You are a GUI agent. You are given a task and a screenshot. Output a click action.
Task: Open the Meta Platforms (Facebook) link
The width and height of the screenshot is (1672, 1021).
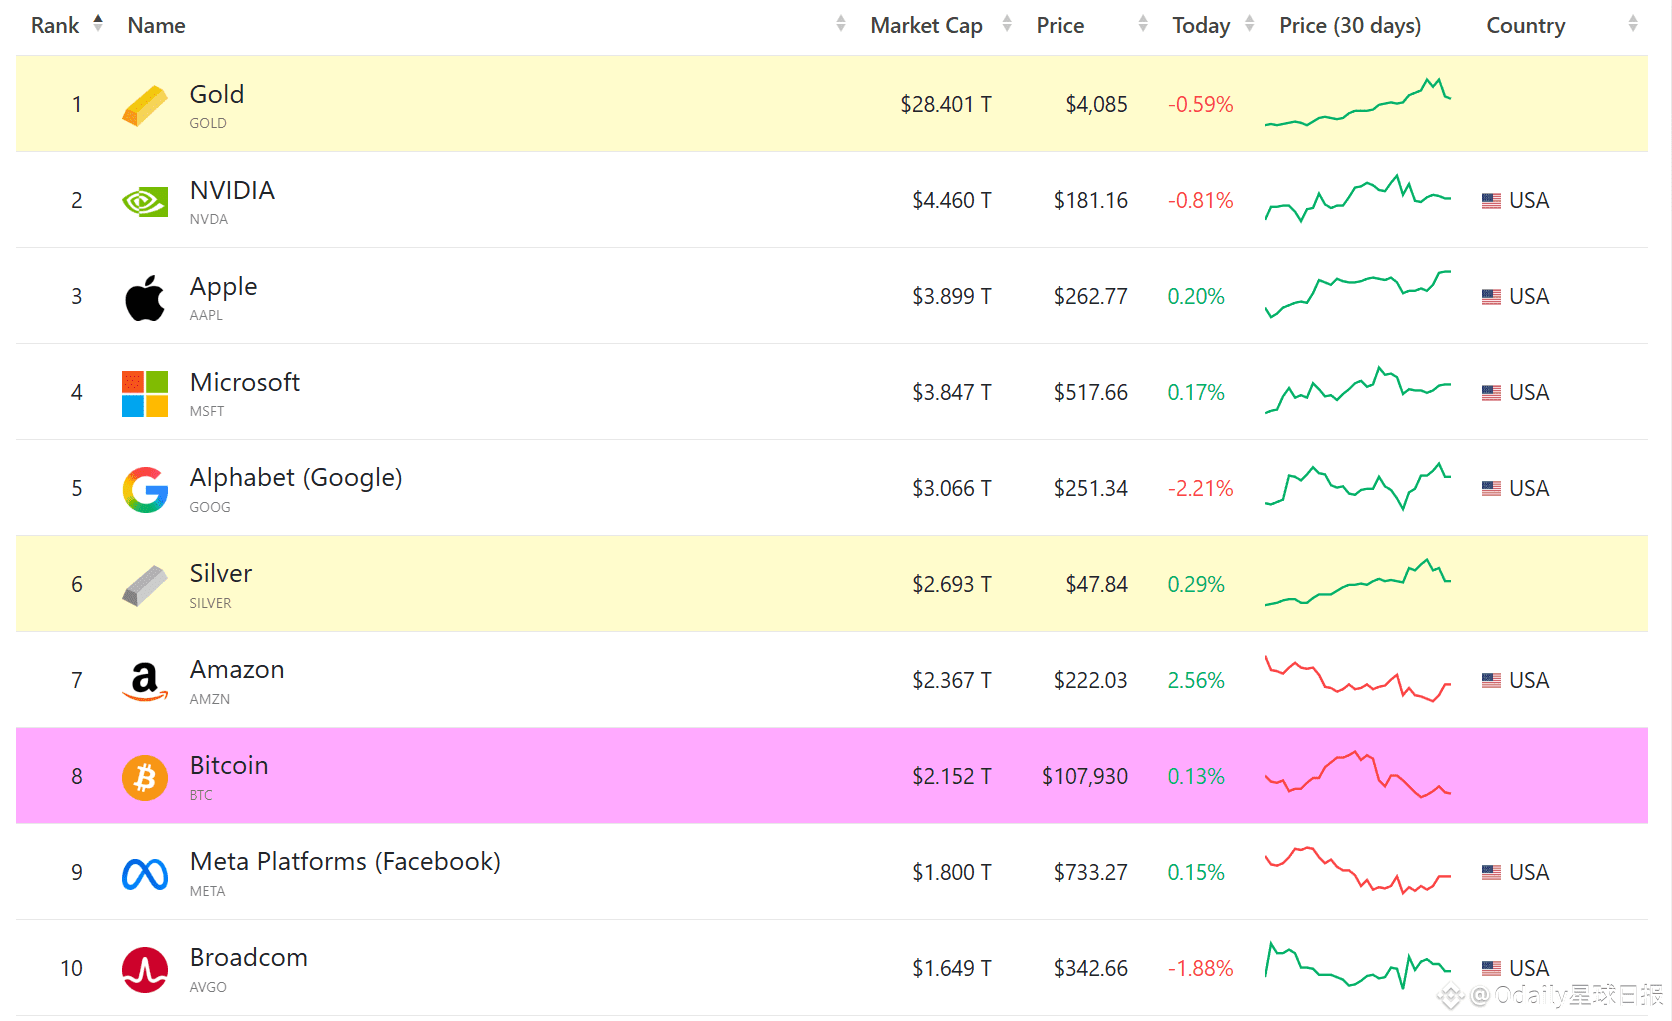click(x=345, y=862)
